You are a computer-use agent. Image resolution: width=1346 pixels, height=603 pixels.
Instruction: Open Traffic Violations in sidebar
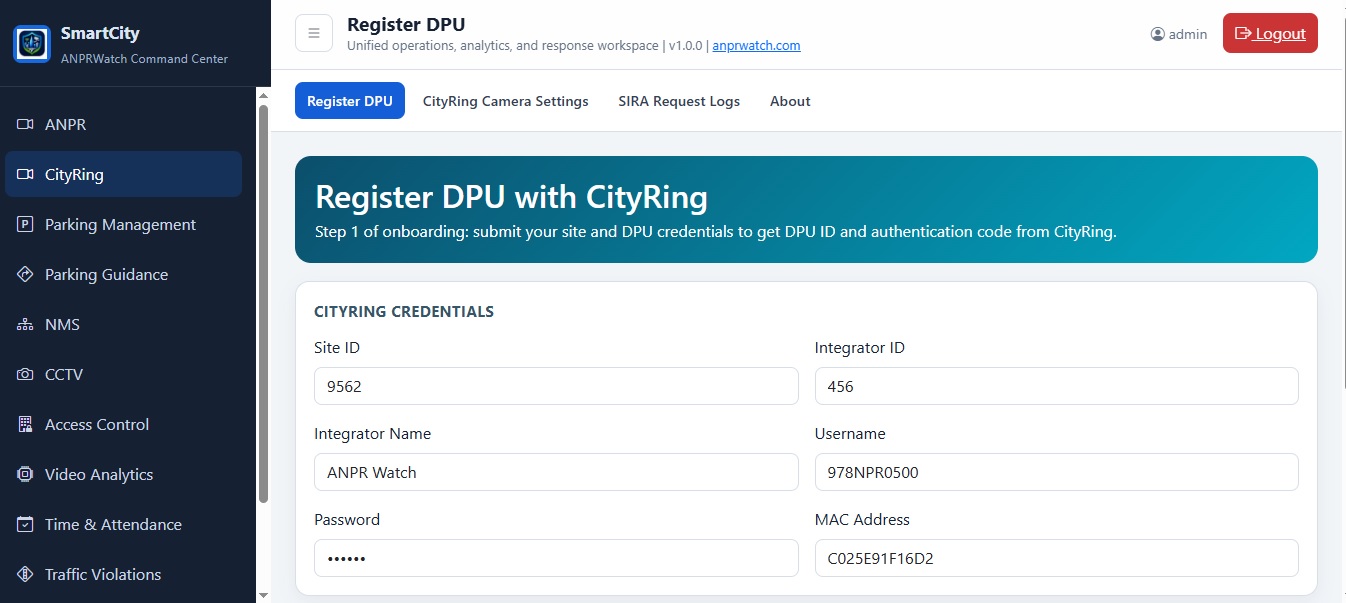123,575
